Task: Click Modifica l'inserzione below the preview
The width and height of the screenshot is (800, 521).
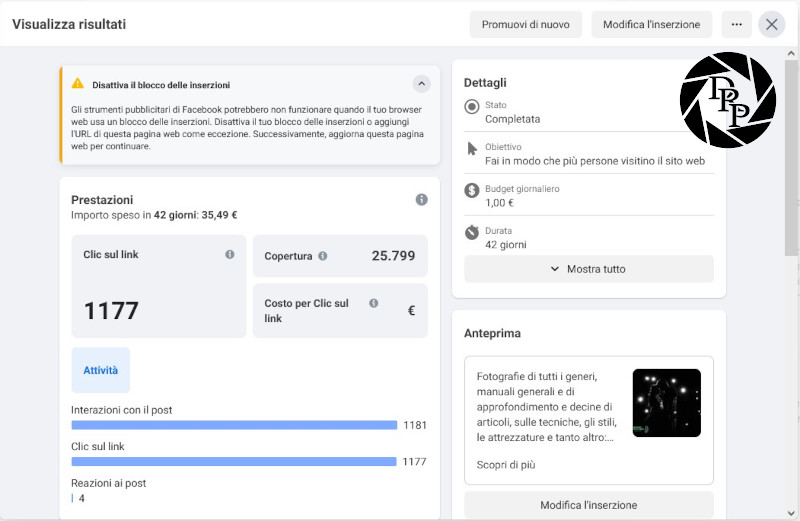Action: [589, 505]
